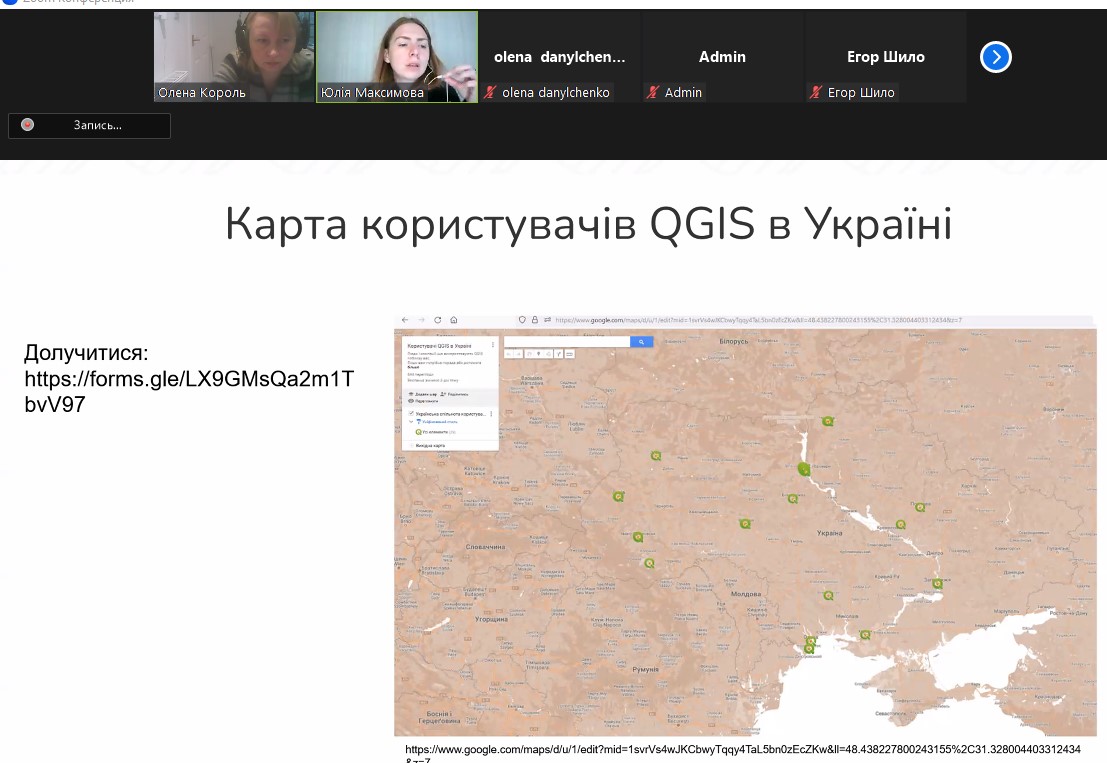Show next participants with the blue arrow
The height and width of the screenshot is (763, 1107).
click(x=995, y=57)
